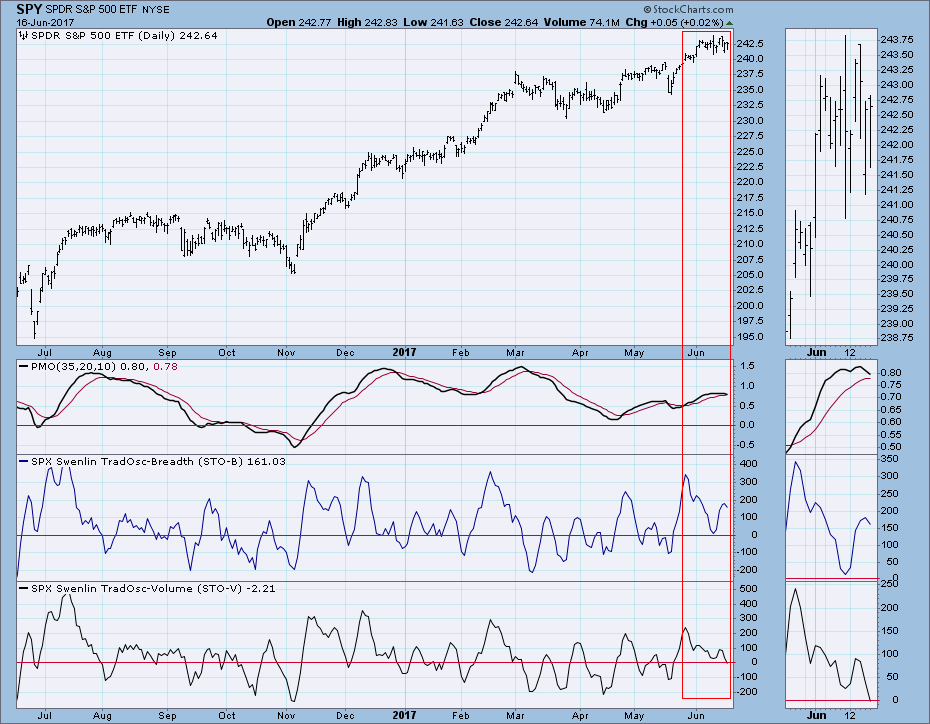
Task: Click the 500 label on STO-V axis
Action: click(750, 589)
